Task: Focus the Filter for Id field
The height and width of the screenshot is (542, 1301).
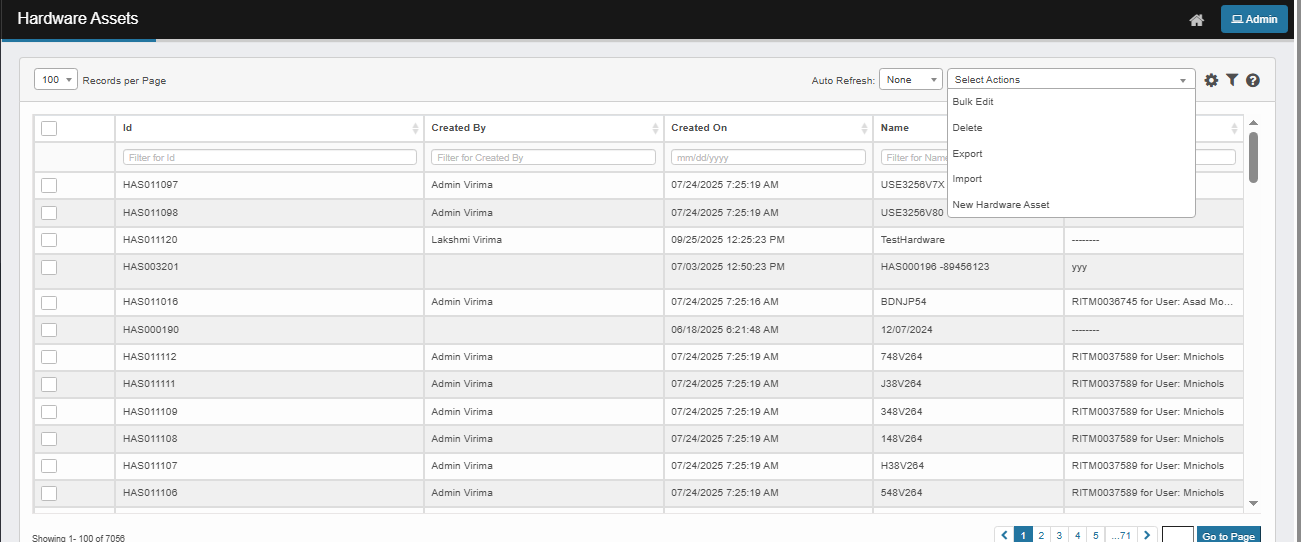Action: click(270, 158)
